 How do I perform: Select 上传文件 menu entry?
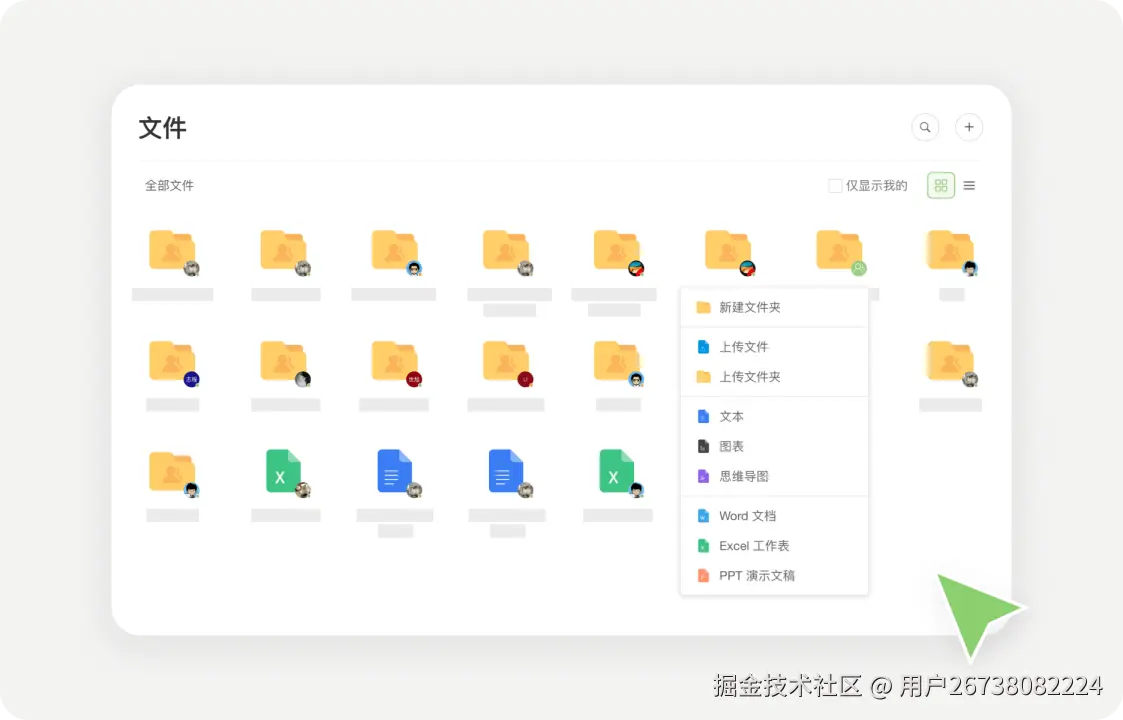coord(774,347)
